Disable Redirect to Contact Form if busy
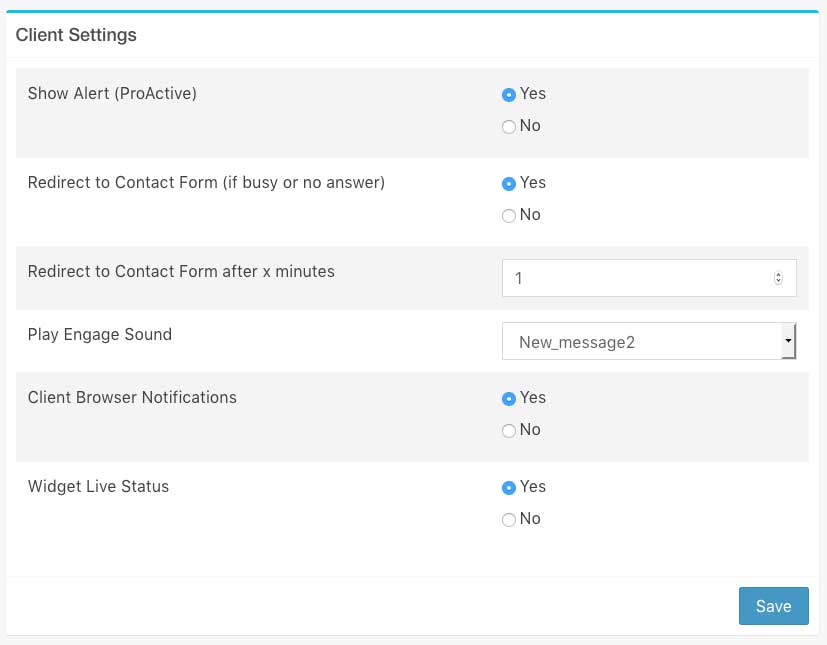 point(509,216)
